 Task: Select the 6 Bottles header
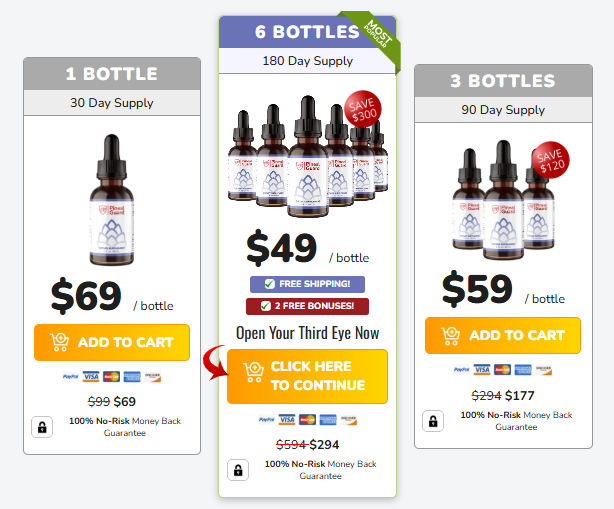coord(307,32)
